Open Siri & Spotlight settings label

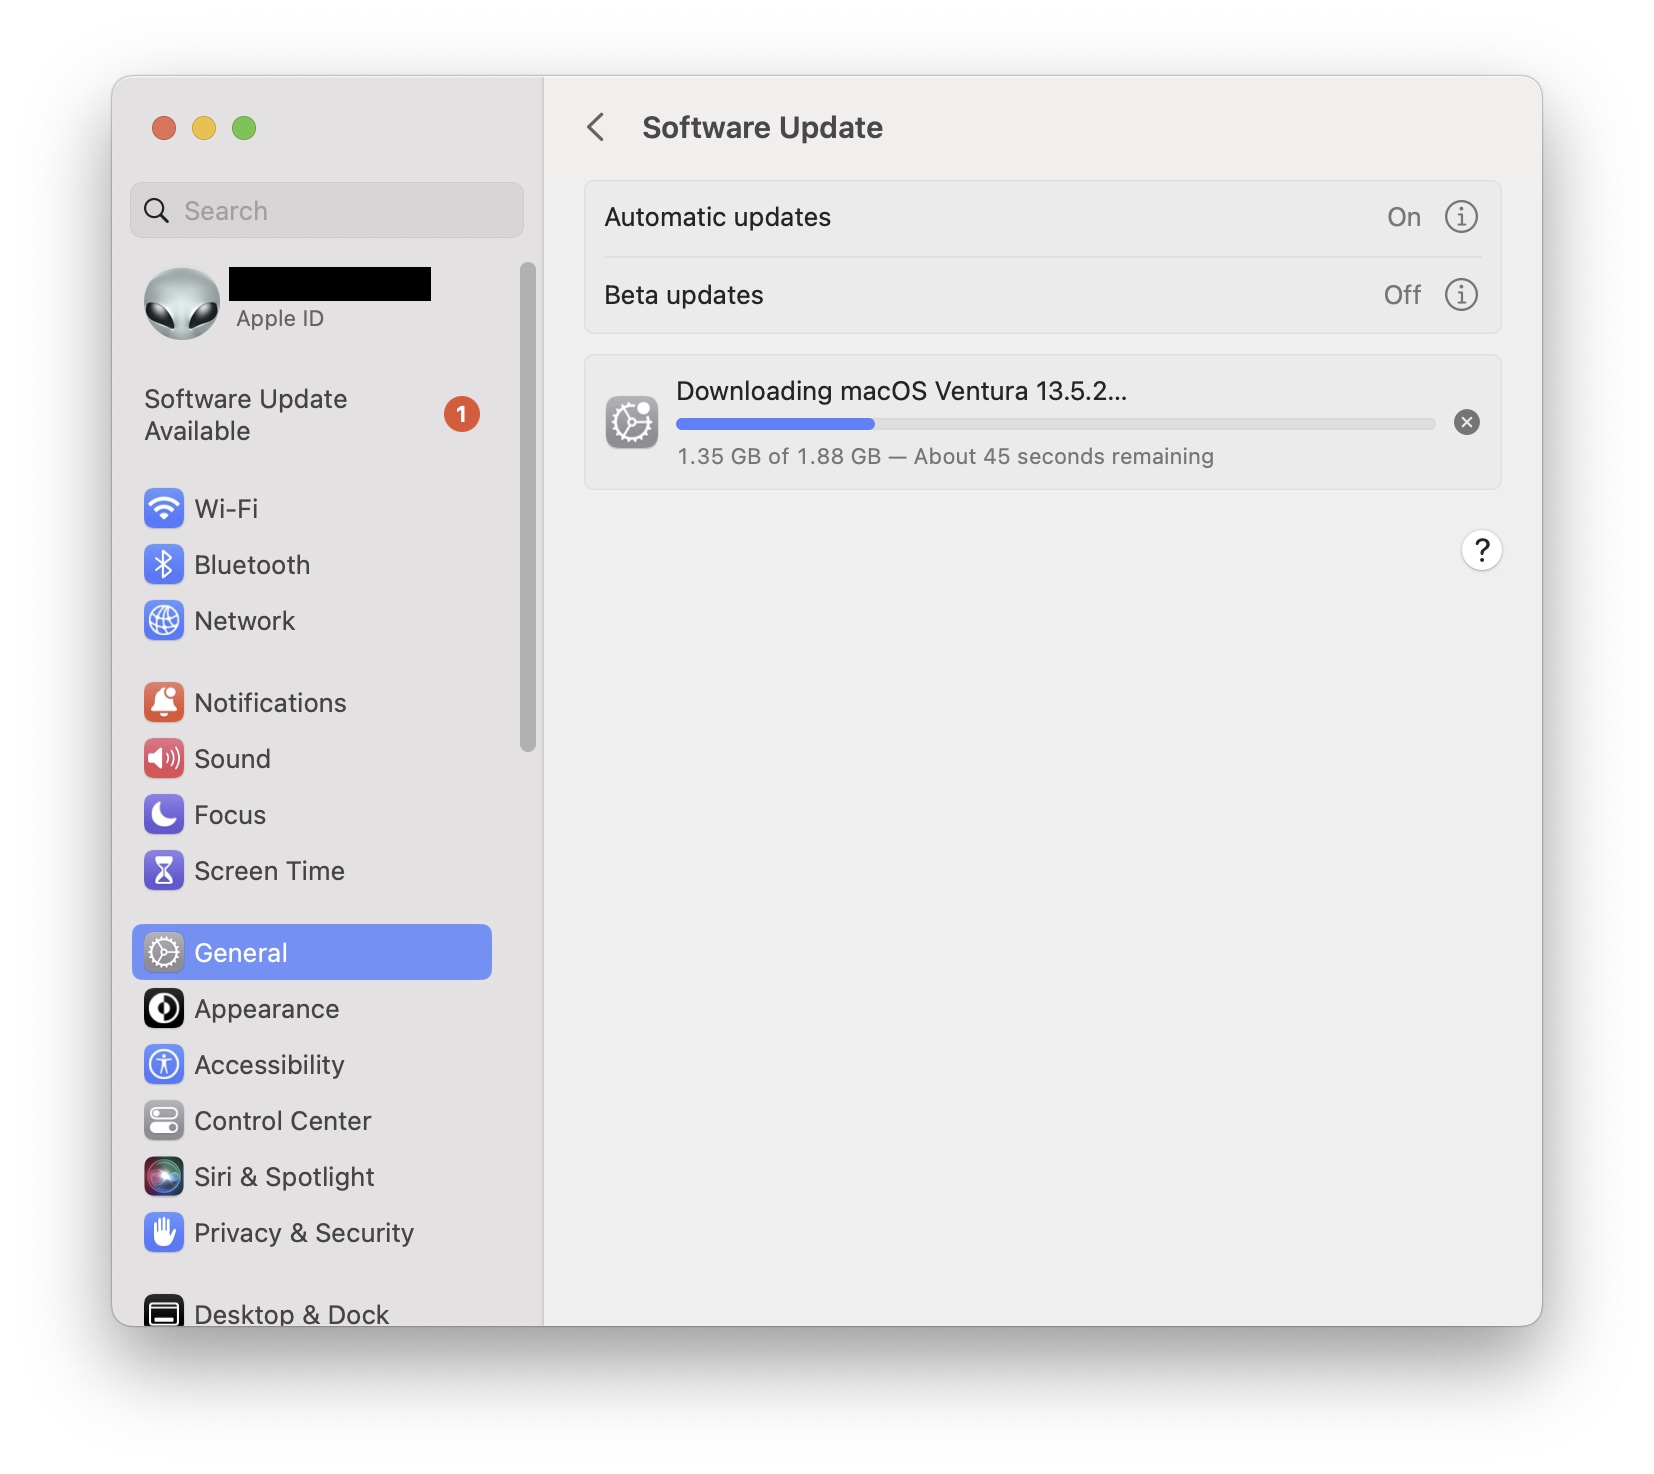284,1177
